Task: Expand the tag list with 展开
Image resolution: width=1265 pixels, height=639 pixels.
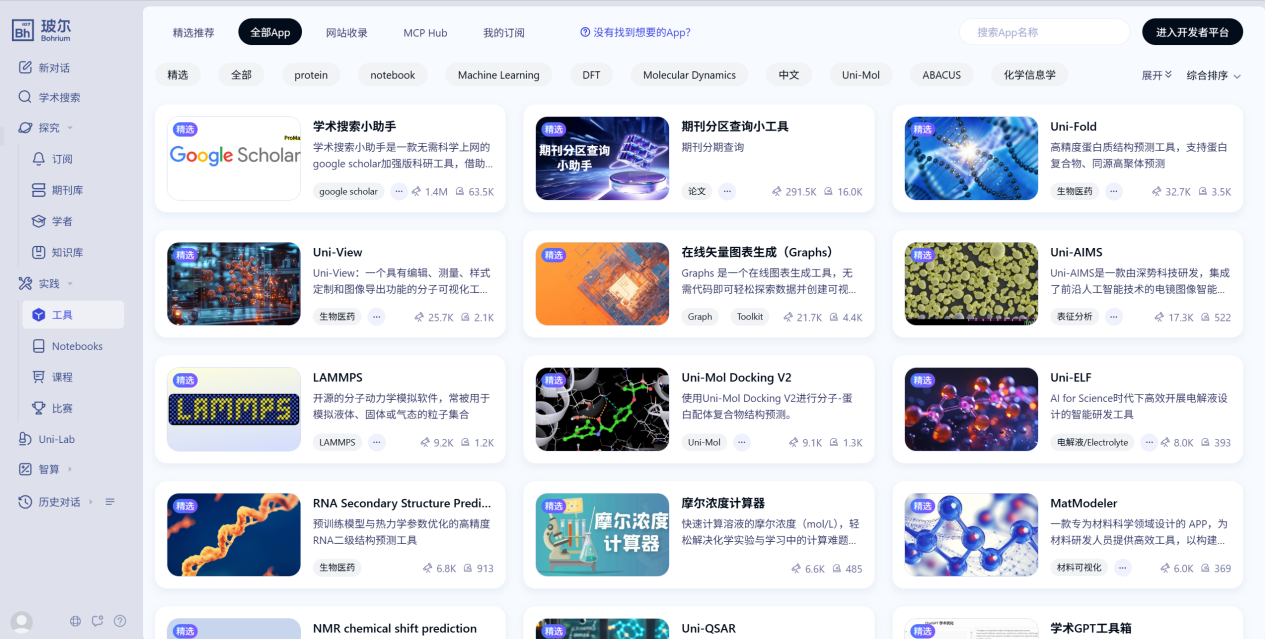Action: pos(1156,75)
